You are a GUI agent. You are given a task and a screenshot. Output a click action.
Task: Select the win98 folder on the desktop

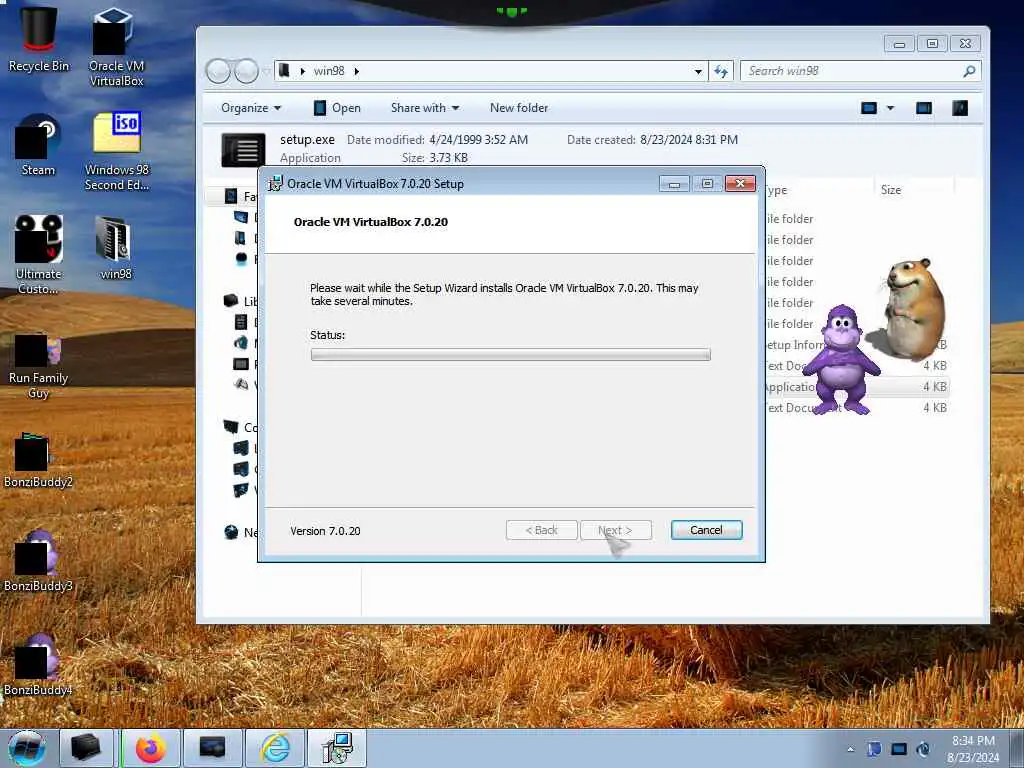115,248
